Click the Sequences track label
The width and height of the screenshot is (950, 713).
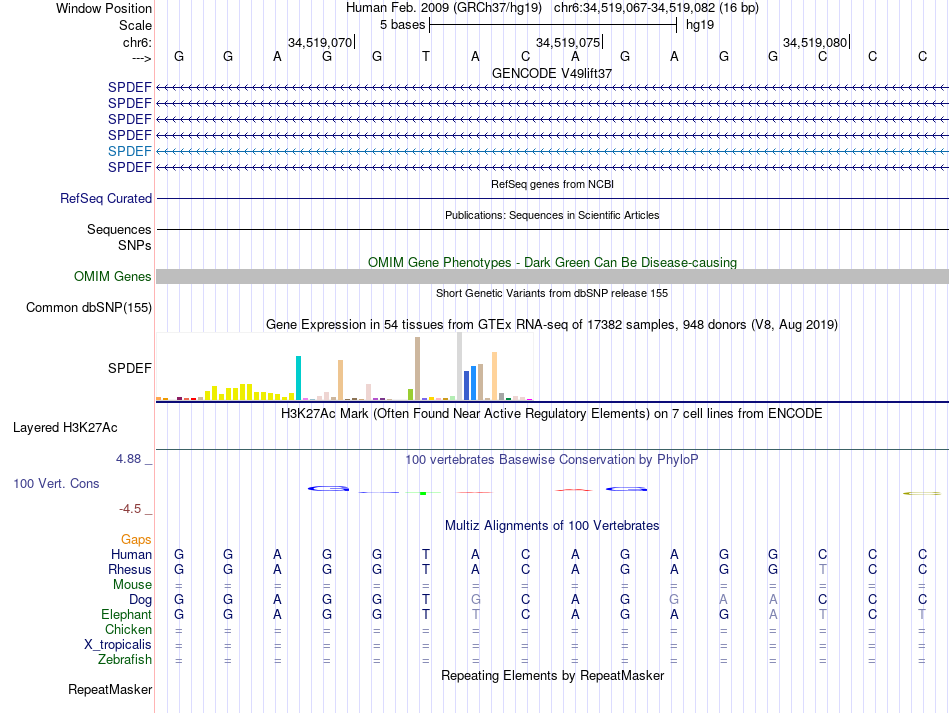click(x=119, y=230)
